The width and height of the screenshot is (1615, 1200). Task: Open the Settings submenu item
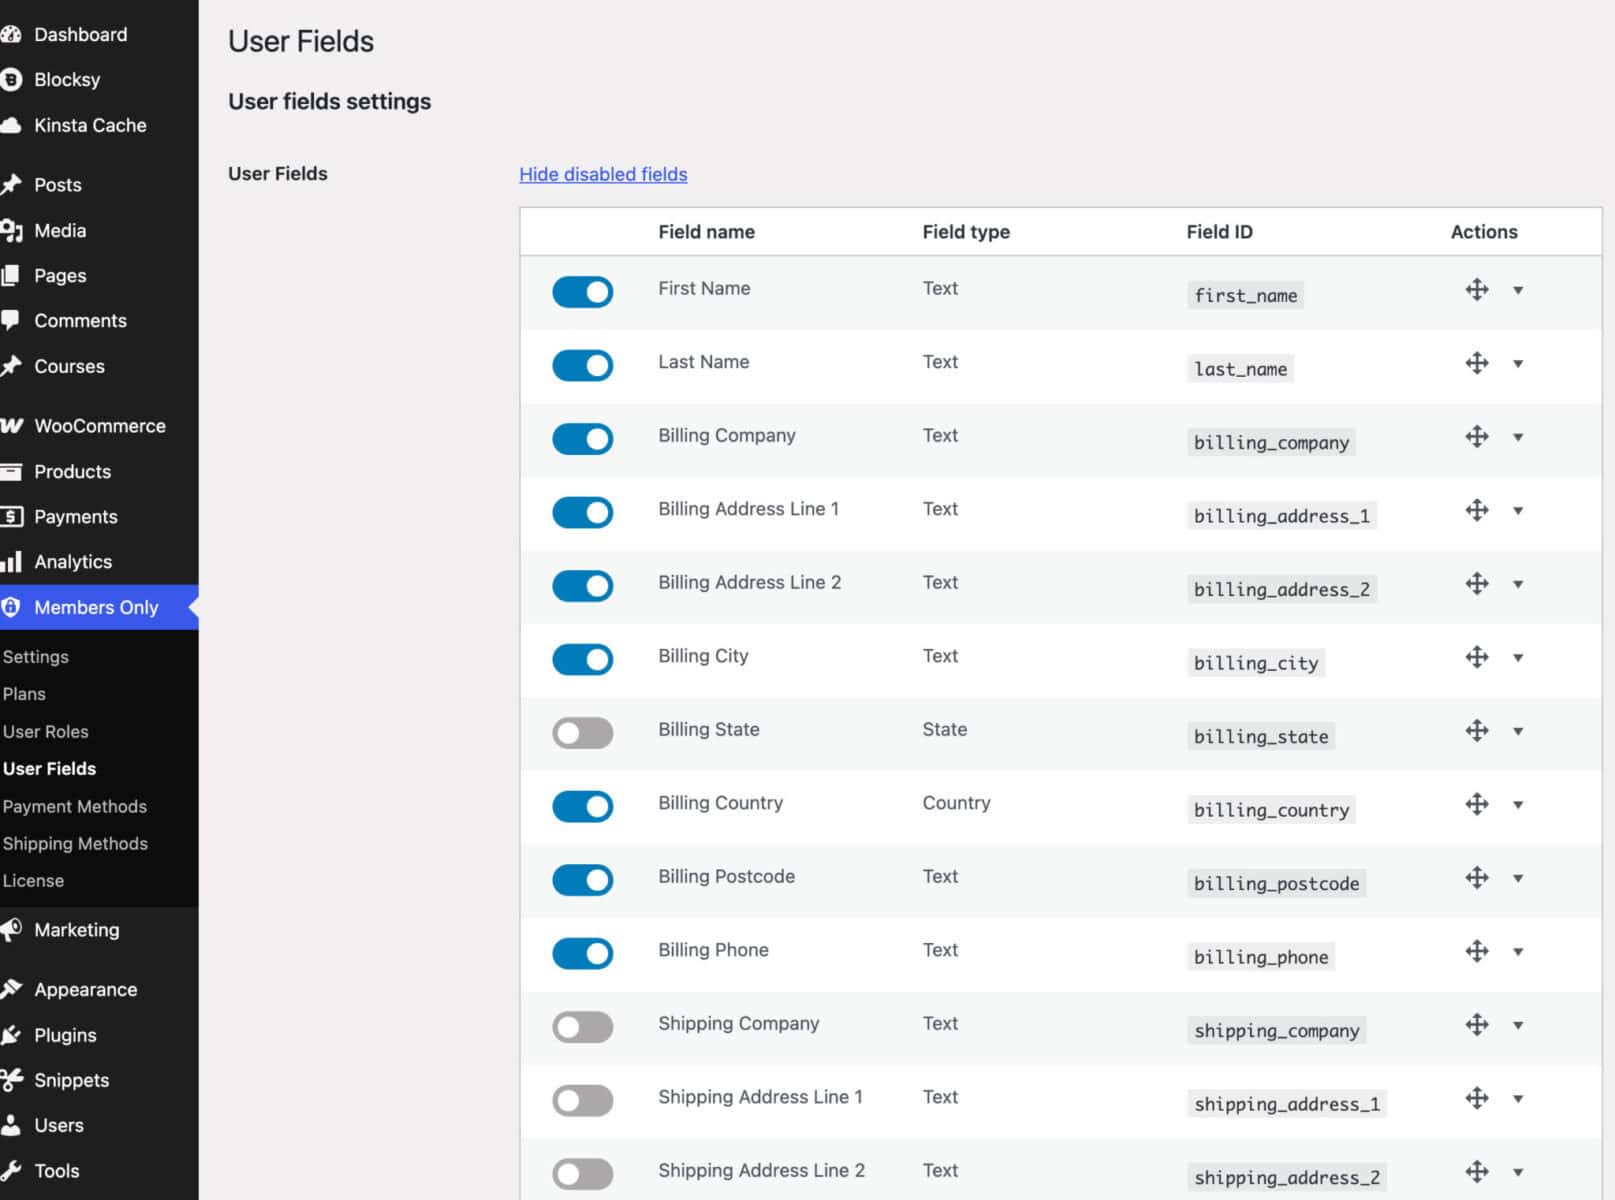(x=36, y=657)
